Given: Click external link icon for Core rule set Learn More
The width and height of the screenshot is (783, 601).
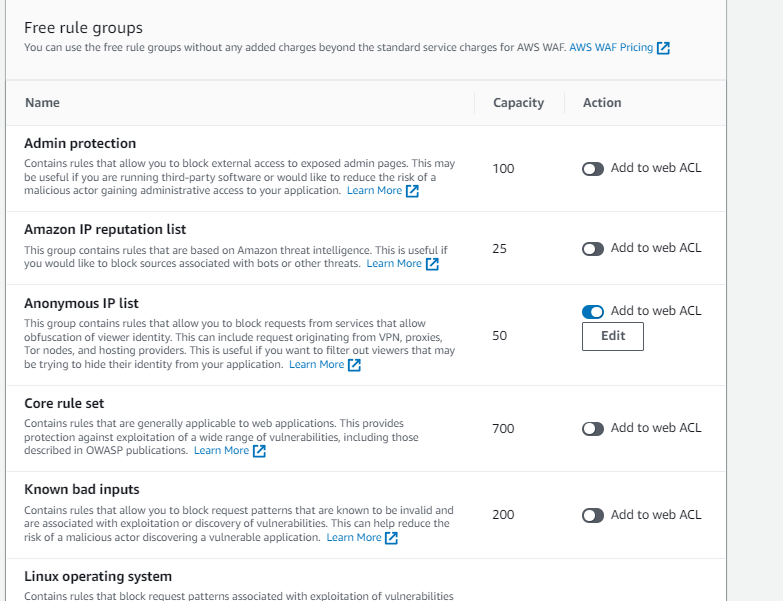Looking at the screenshot, I should click(259, 451).
